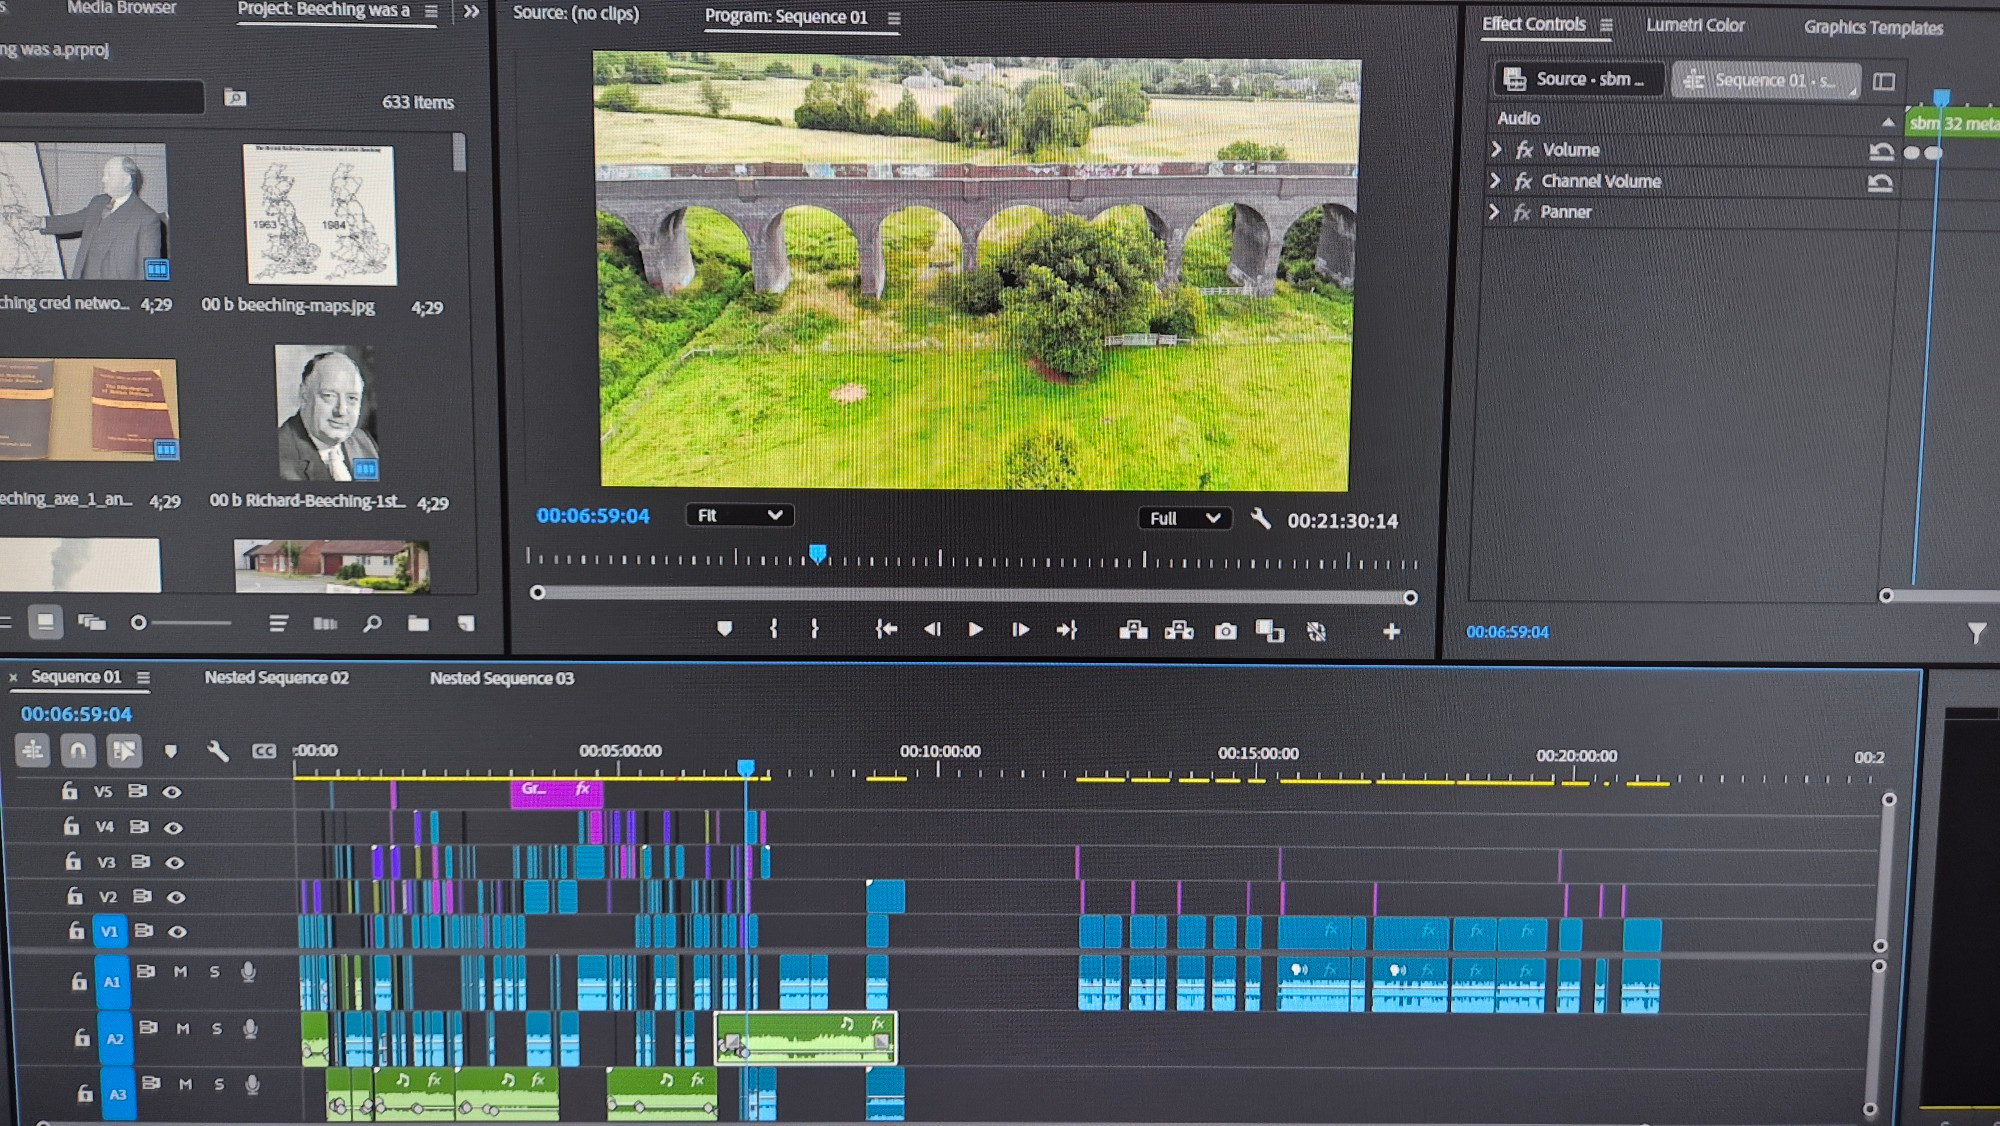Open search bins icon in Project panel
2000x1126 pixels.
(x=235, y=97)
